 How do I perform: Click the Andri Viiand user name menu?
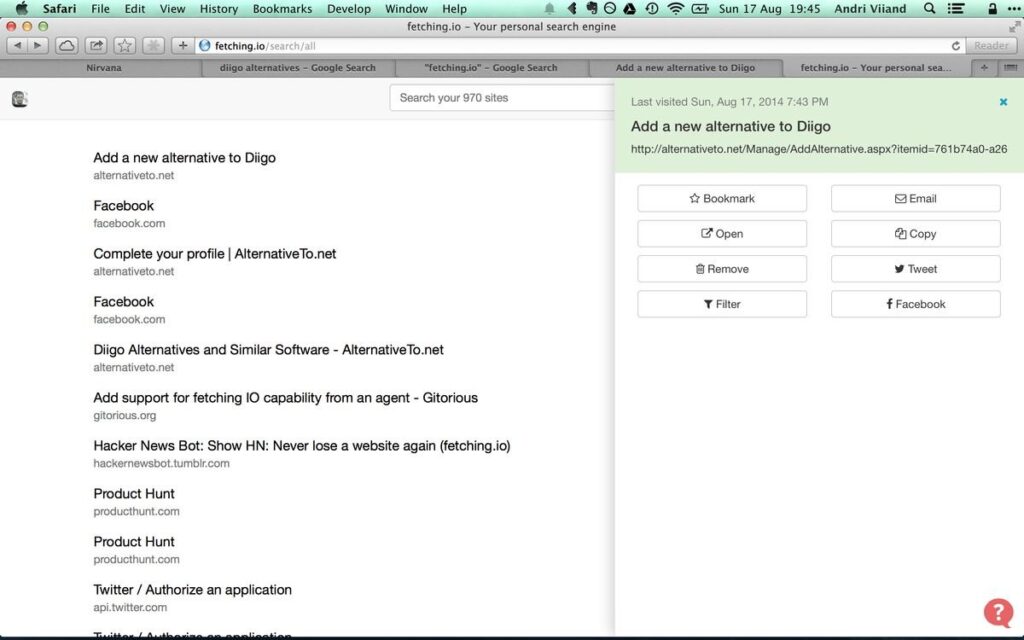(x=870, y=8)
